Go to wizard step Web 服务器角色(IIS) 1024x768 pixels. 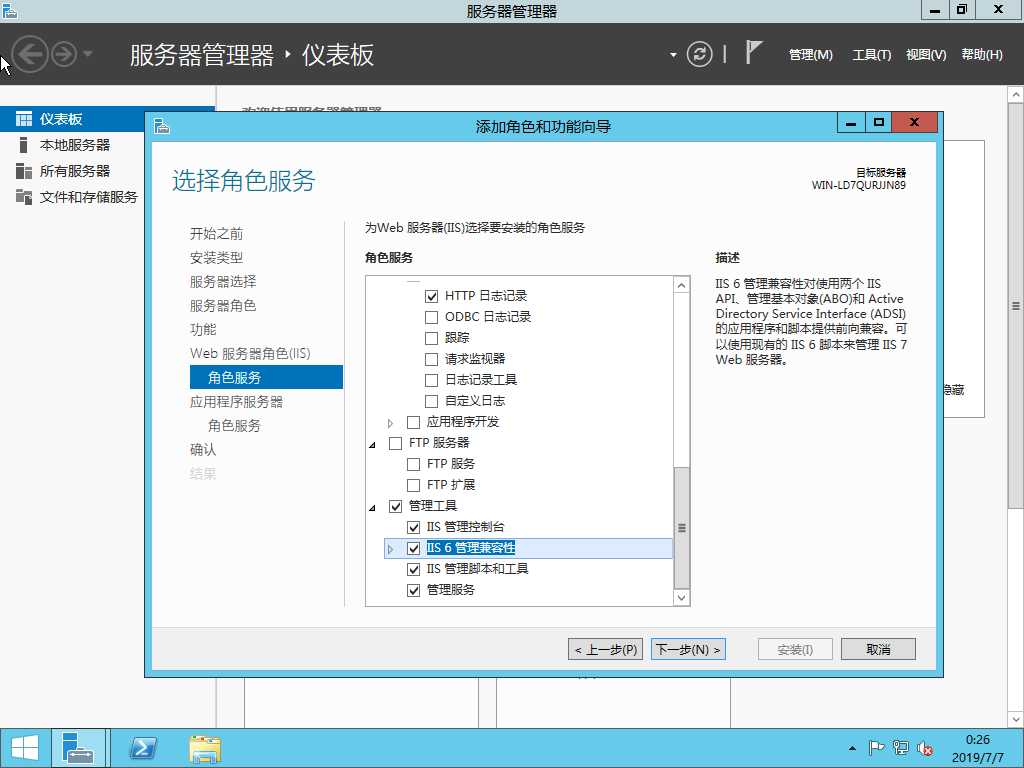[250, 353]
